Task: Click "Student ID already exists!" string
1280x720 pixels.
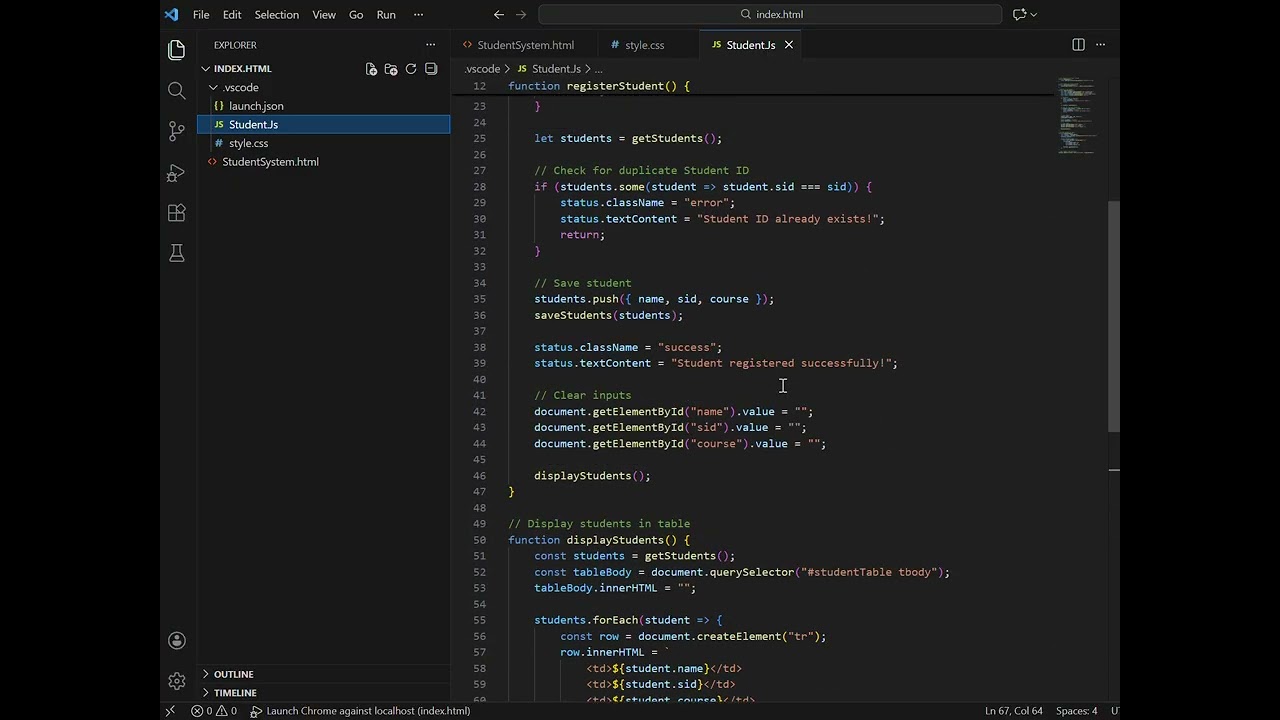Action: [787, 219]
